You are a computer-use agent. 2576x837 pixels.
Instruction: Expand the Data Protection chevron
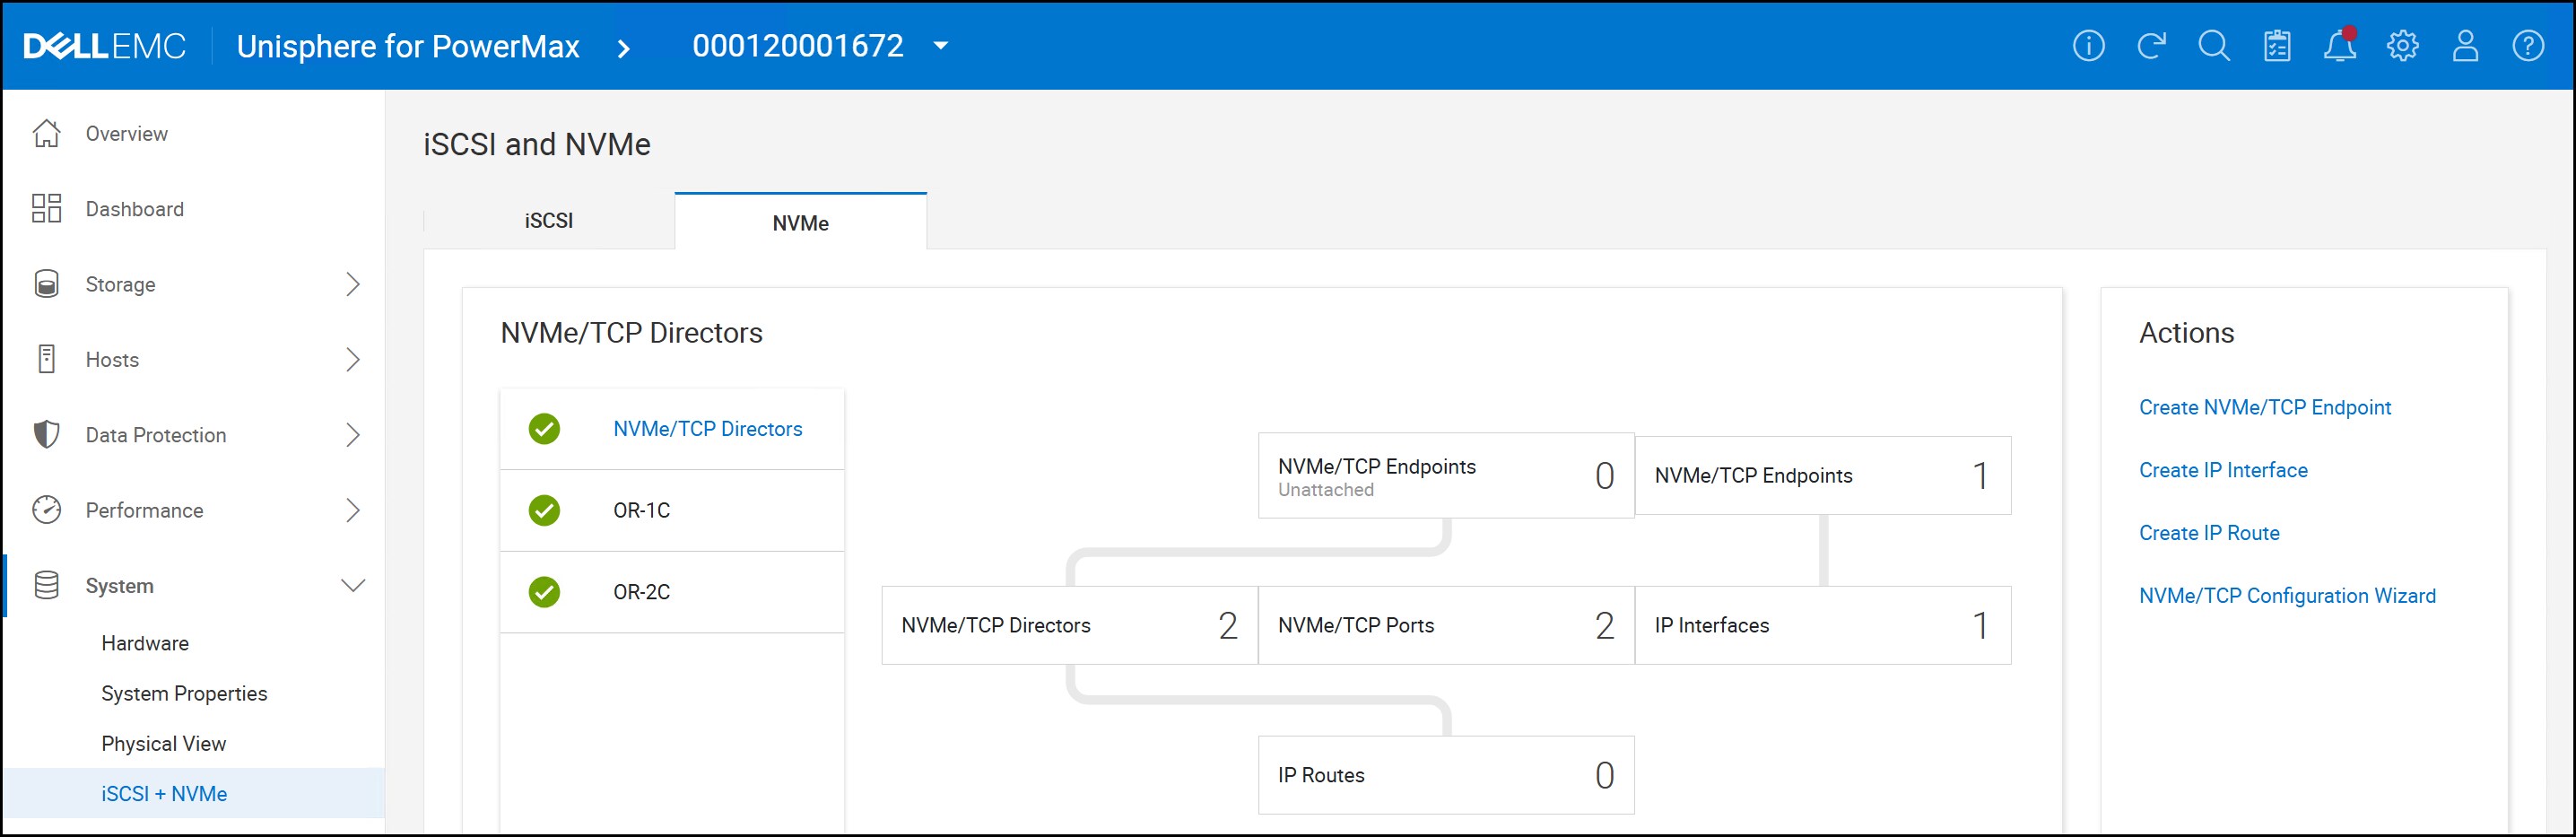point(352,434)
